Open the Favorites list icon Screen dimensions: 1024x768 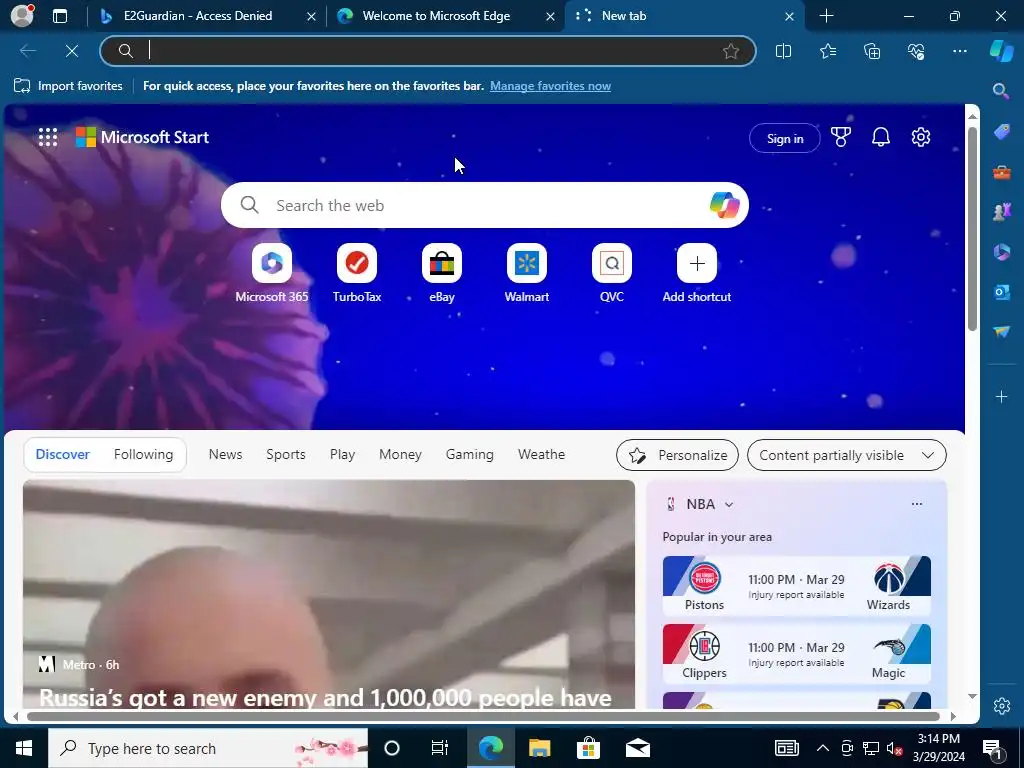(828, 51)
